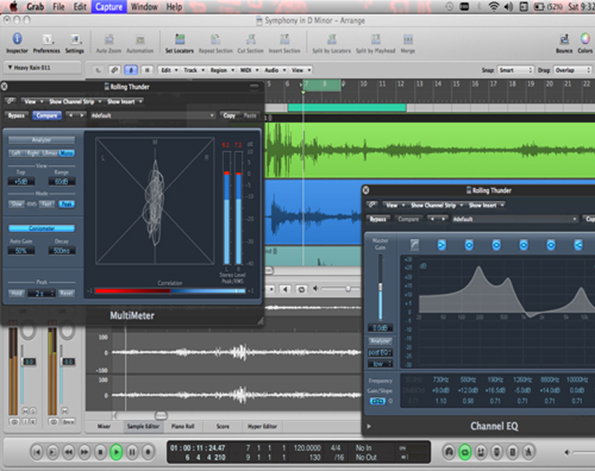Open the Snap Smart dropdown

pyautogui.click(x=515, y=70)
